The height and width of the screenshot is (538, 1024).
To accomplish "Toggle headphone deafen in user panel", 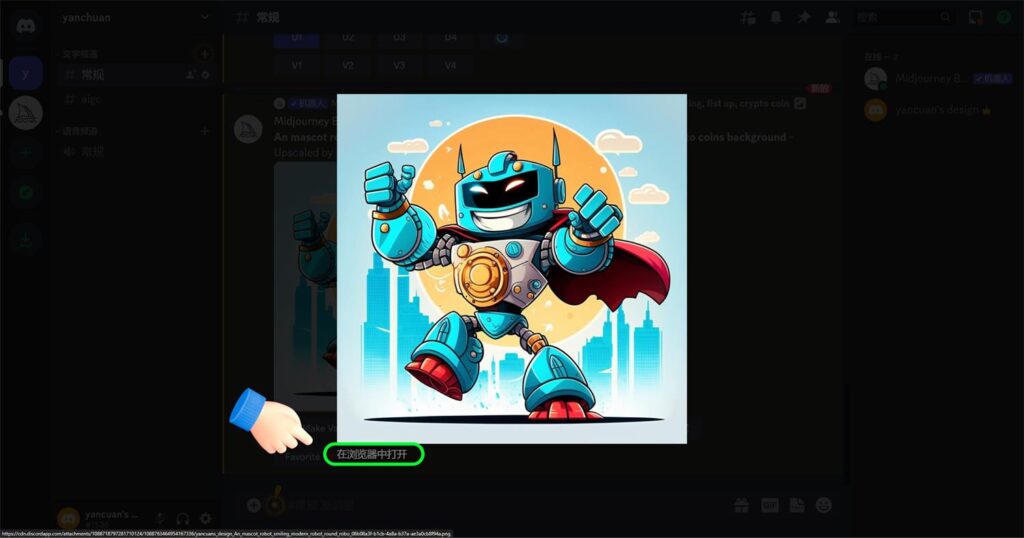I will pyautogui.click(x=183, y=518).
